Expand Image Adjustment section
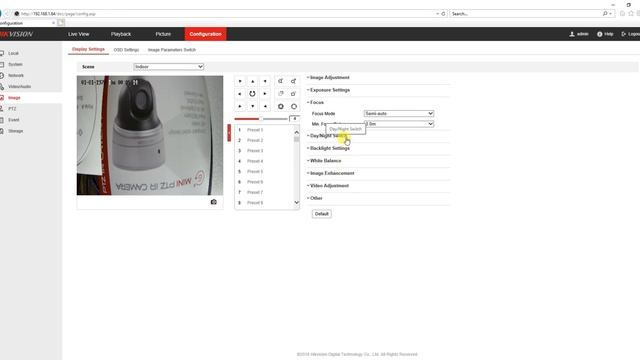The width and height of the screenshot is (640, 360). tap(329, 78)
